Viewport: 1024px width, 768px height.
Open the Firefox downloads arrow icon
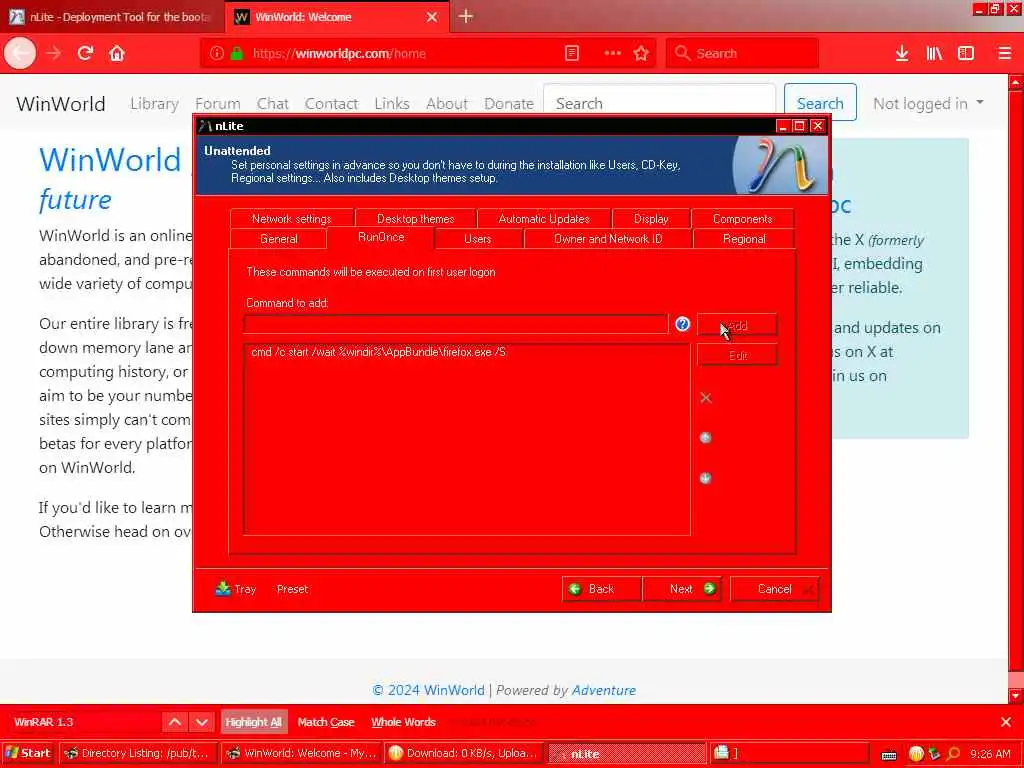pos(902,53)
